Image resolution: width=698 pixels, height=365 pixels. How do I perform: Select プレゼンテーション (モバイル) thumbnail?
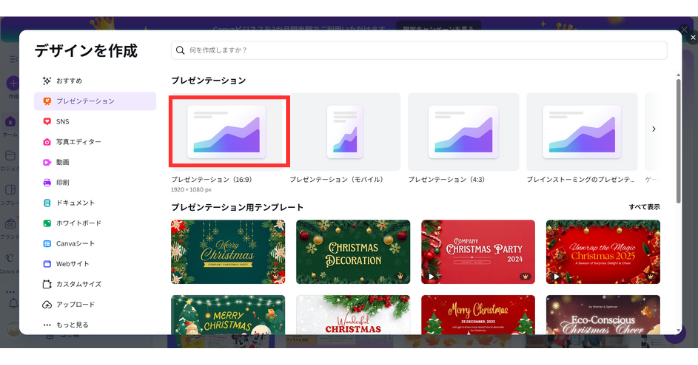click(345, 132)
